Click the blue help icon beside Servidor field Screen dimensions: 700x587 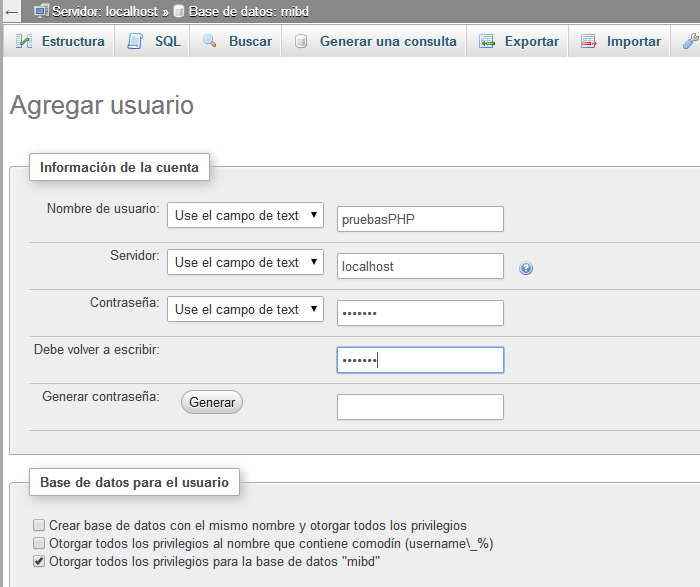tap(526, 268)
